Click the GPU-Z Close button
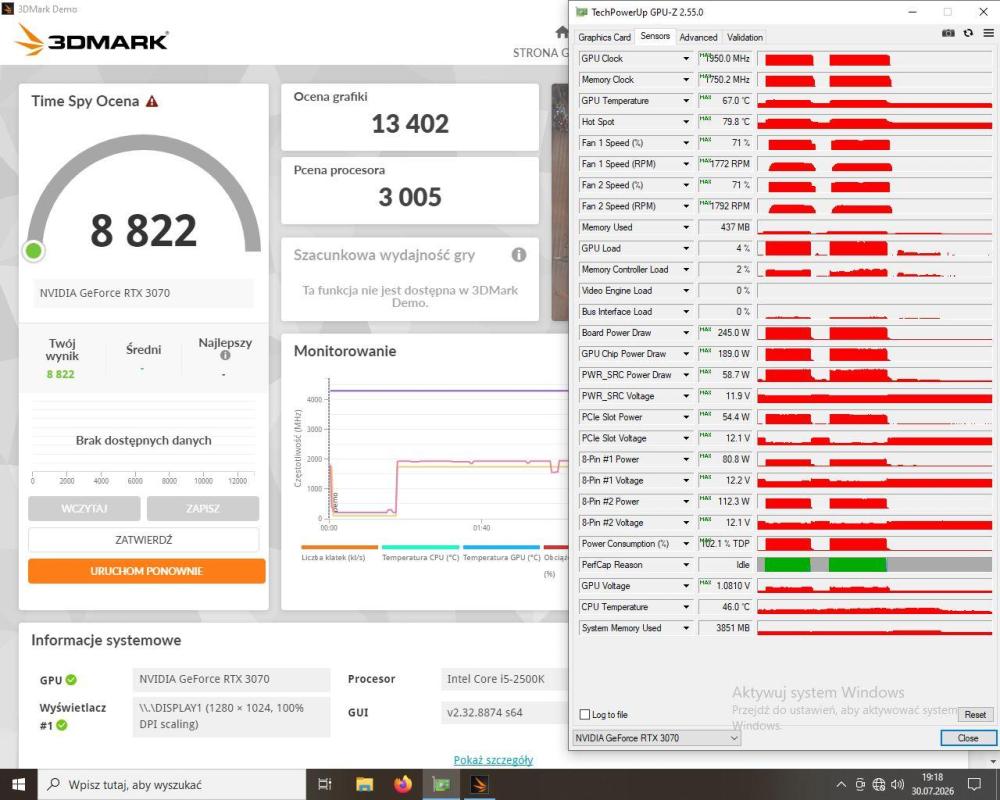1000x800 pixels. tap(968, 738)
